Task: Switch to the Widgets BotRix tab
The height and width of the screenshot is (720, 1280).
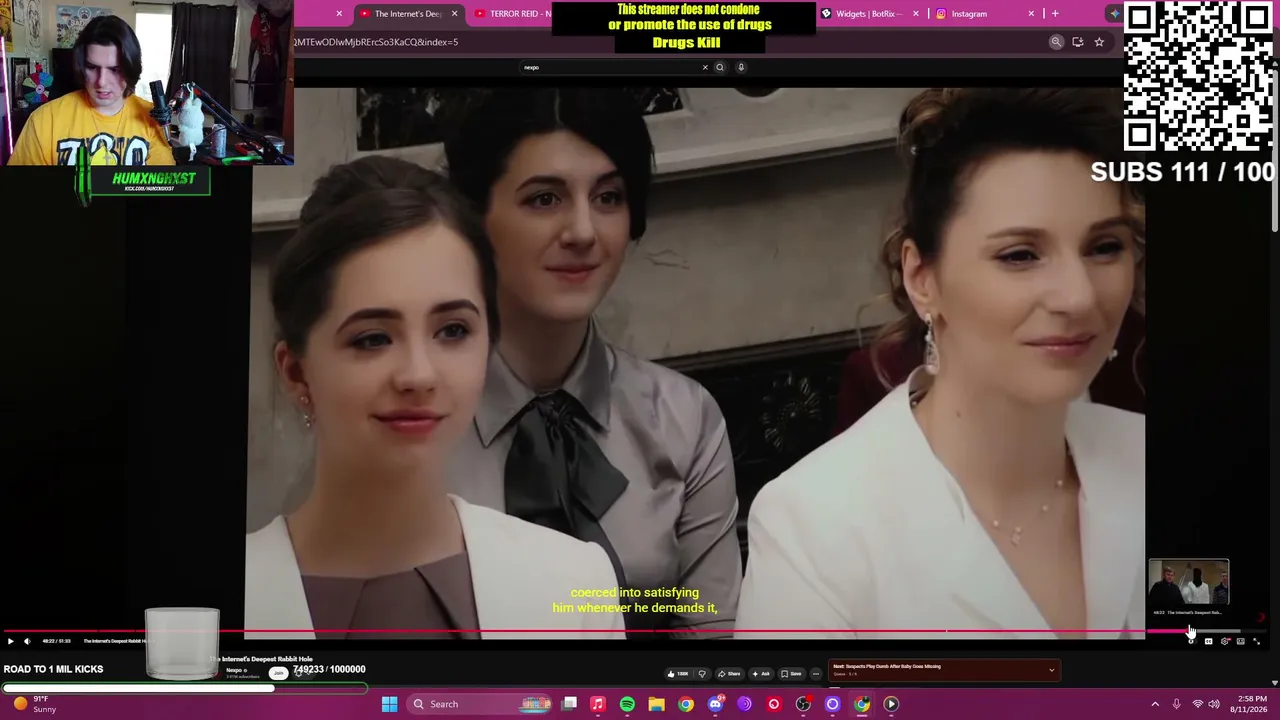Action: 869,14
